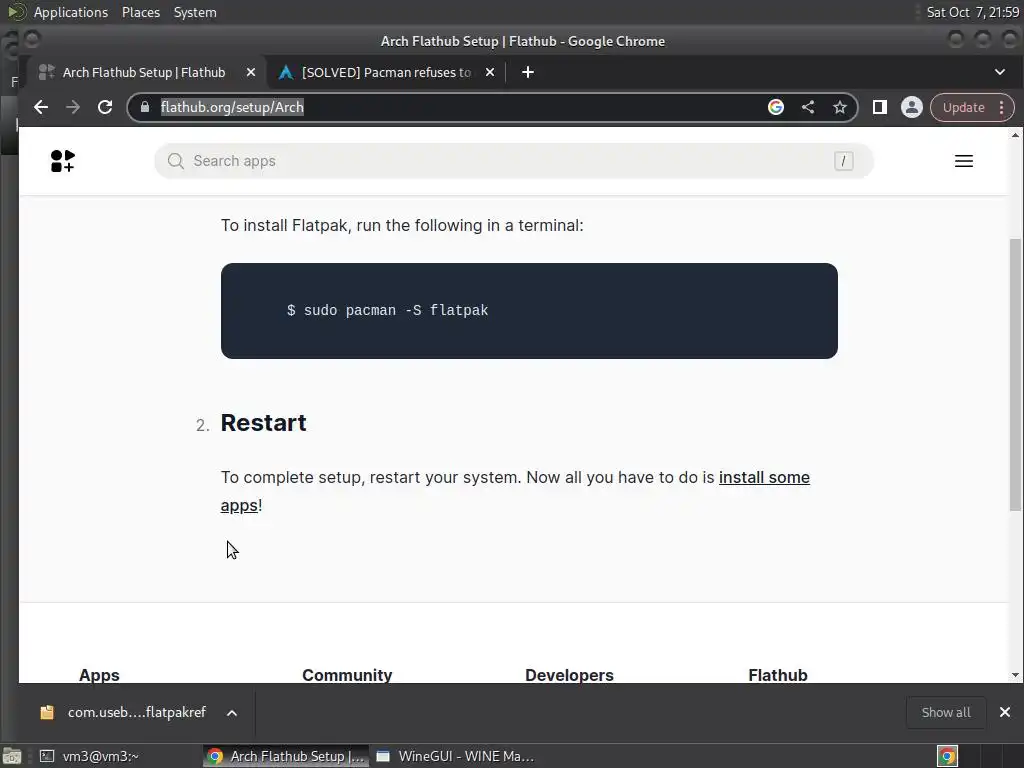The width and height of the screenshot is (1024, 768).
Task: Close the downloads bar
Action: (x=1005, y=712)
